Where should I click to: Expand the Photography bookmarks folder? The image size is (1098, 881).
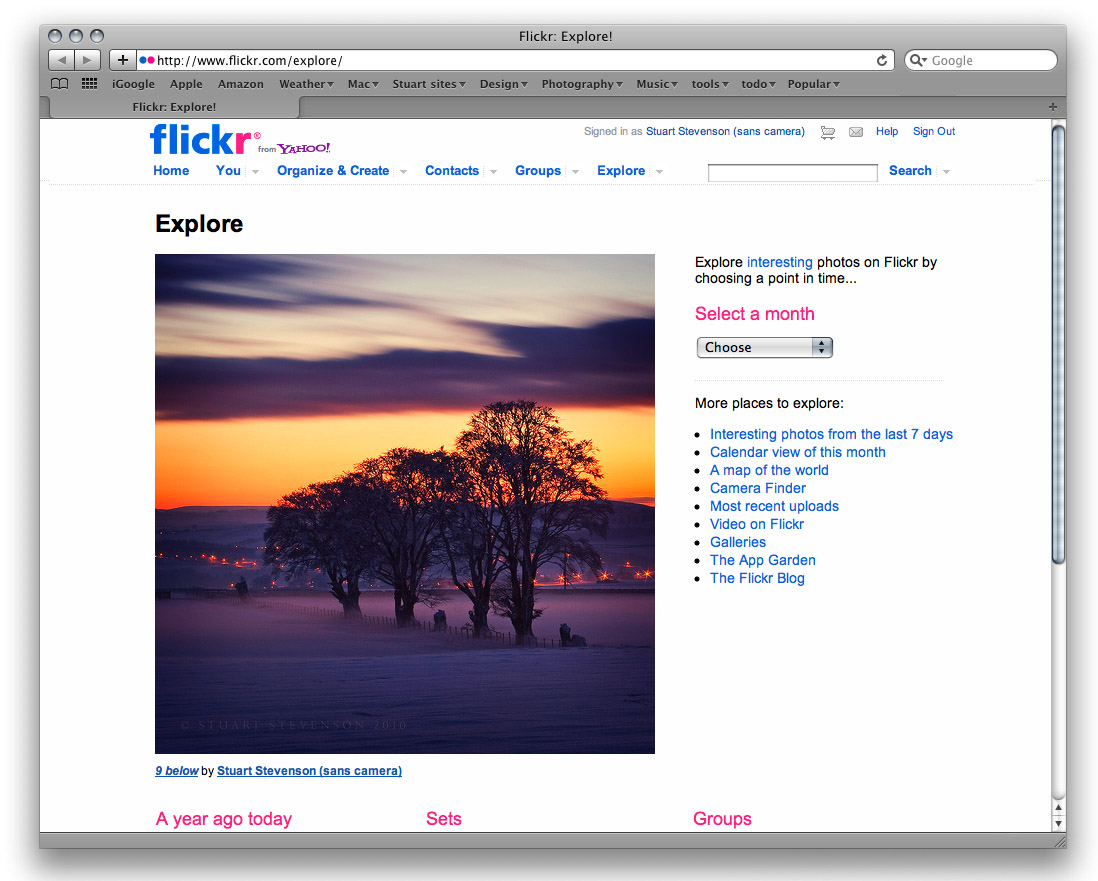tap(581, 84)
